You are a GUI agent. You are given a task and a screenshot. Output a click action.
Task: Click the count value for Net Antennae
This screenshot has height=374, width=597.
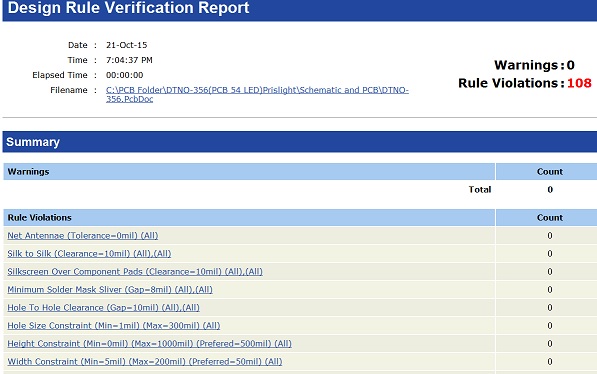(550, 235)
